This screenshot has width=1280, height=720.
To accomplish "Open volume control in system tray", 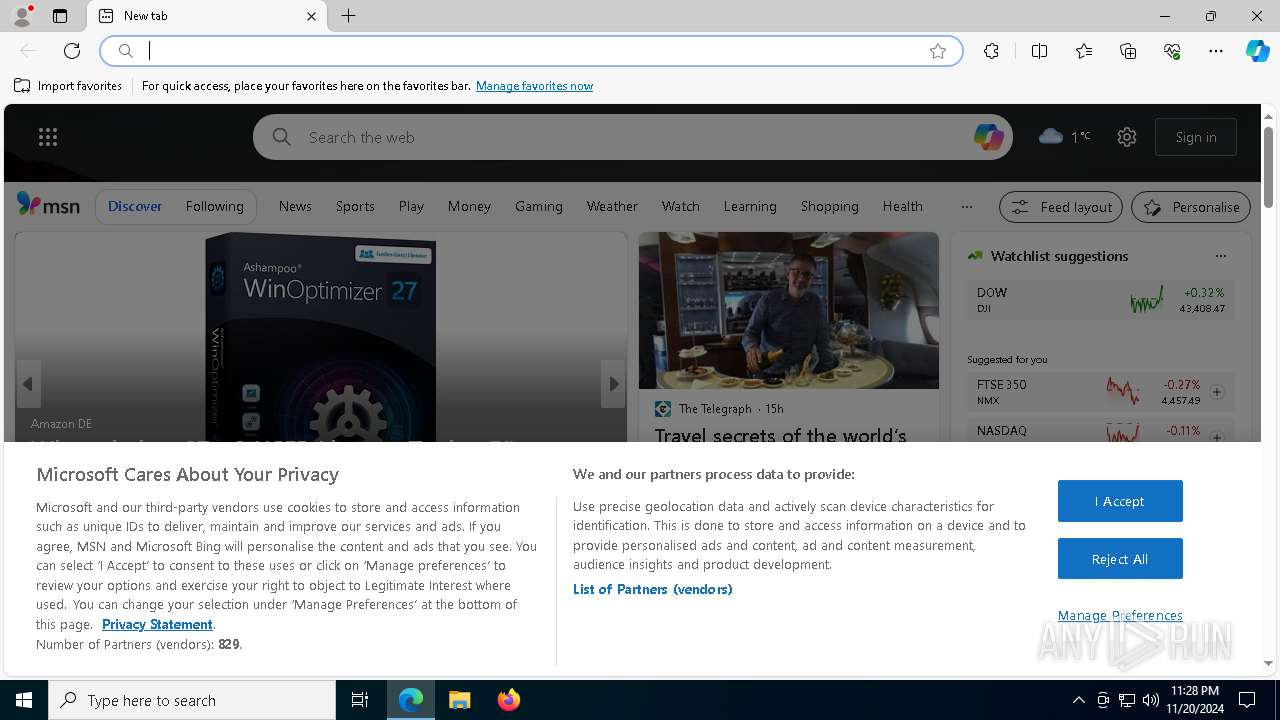I will pyautogui.click(x=1150, y=700).
